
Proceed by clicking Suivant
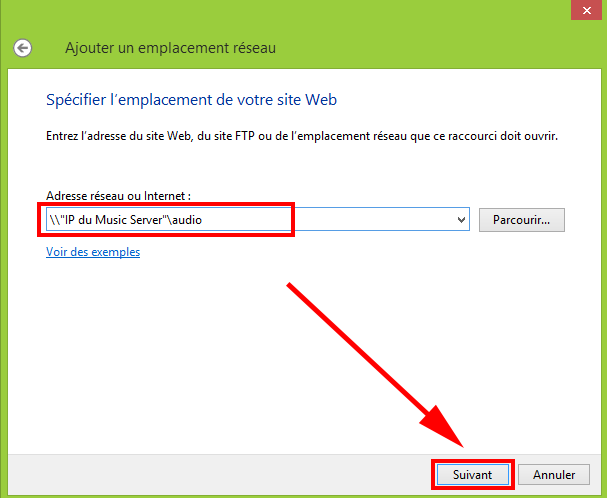[x=472, y=474]
